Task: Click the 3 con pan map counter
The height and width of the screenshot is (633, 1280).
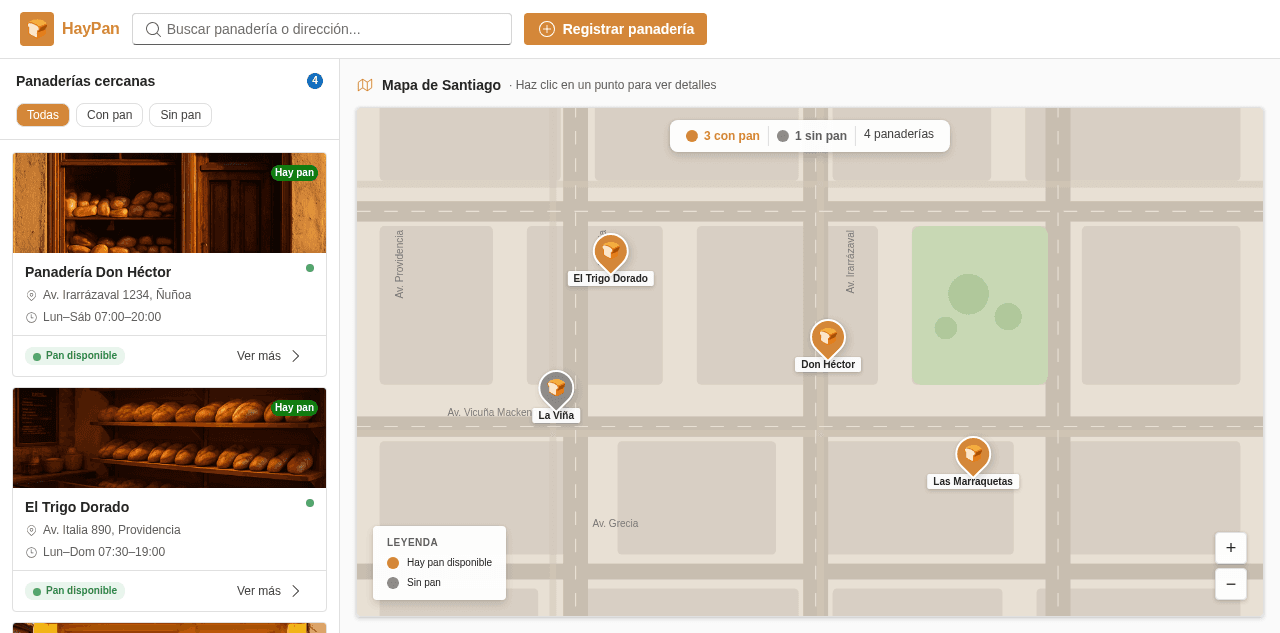Action: tap(722, 136)
